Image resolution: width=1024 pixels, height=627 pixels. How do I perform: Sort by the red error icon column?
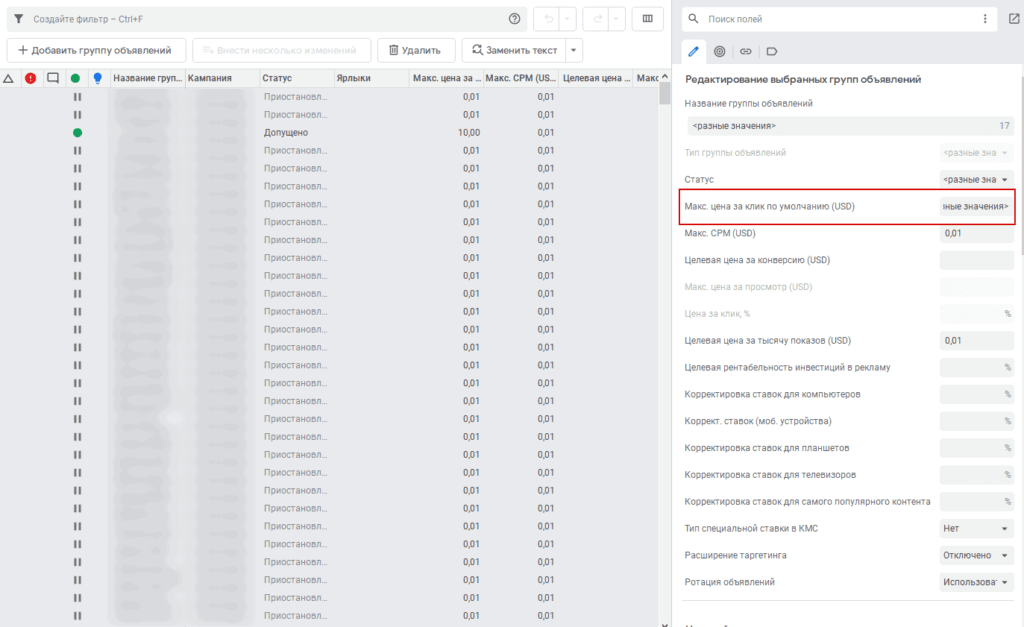[x=31, y=78]
